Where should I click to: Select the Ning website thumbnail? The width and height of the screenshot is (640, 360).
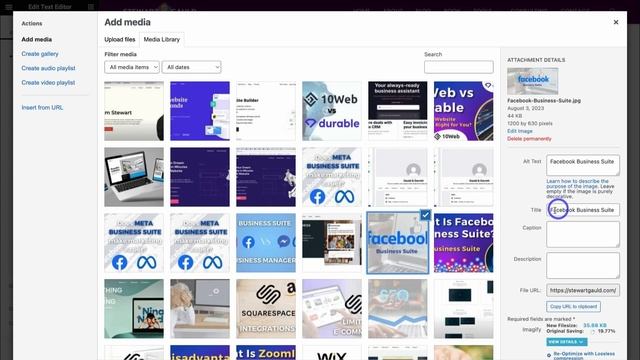pos(134,309)
